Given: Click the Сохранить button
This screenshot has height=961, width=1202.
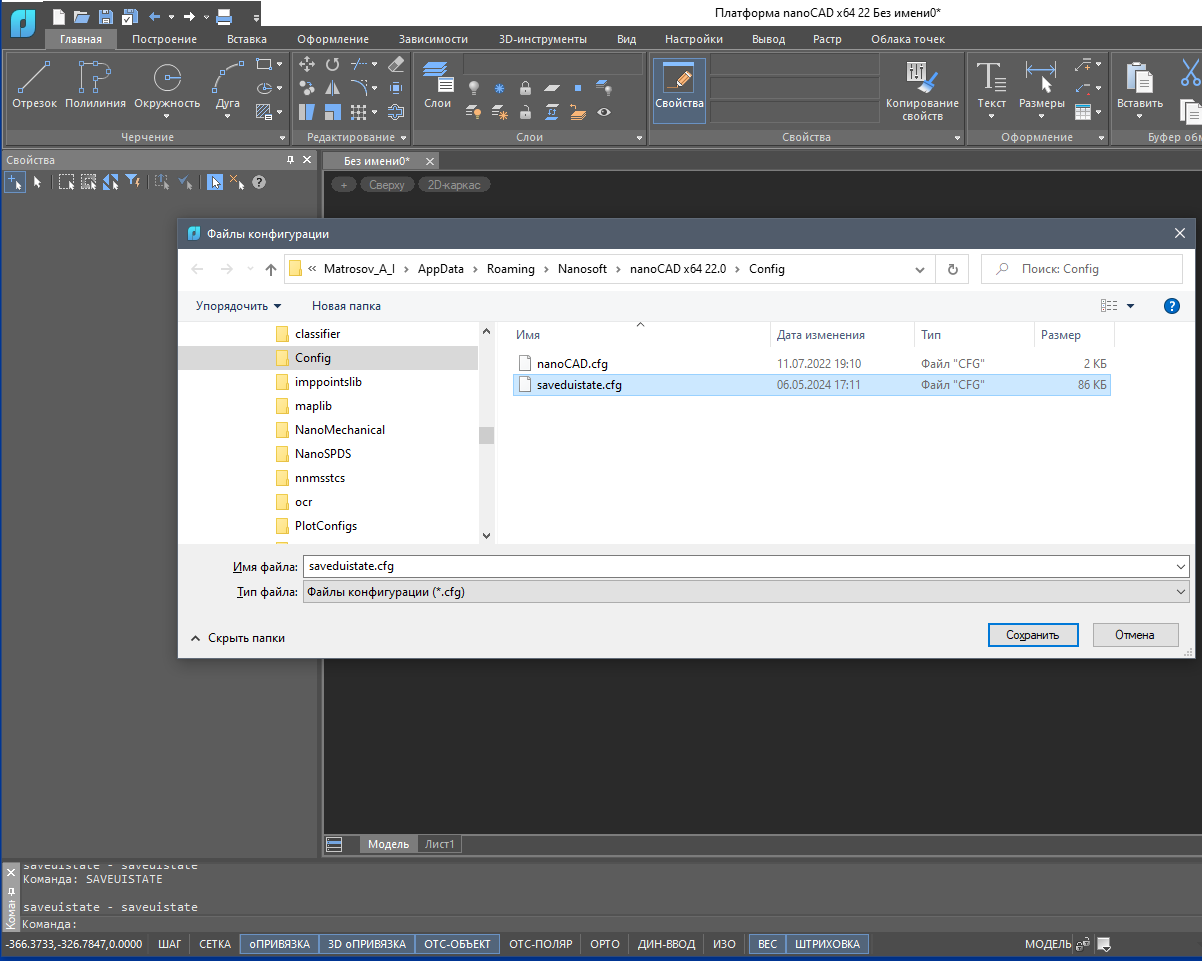Looking at the screenshot, I should pyautogui.click(x=1032, y=635).
